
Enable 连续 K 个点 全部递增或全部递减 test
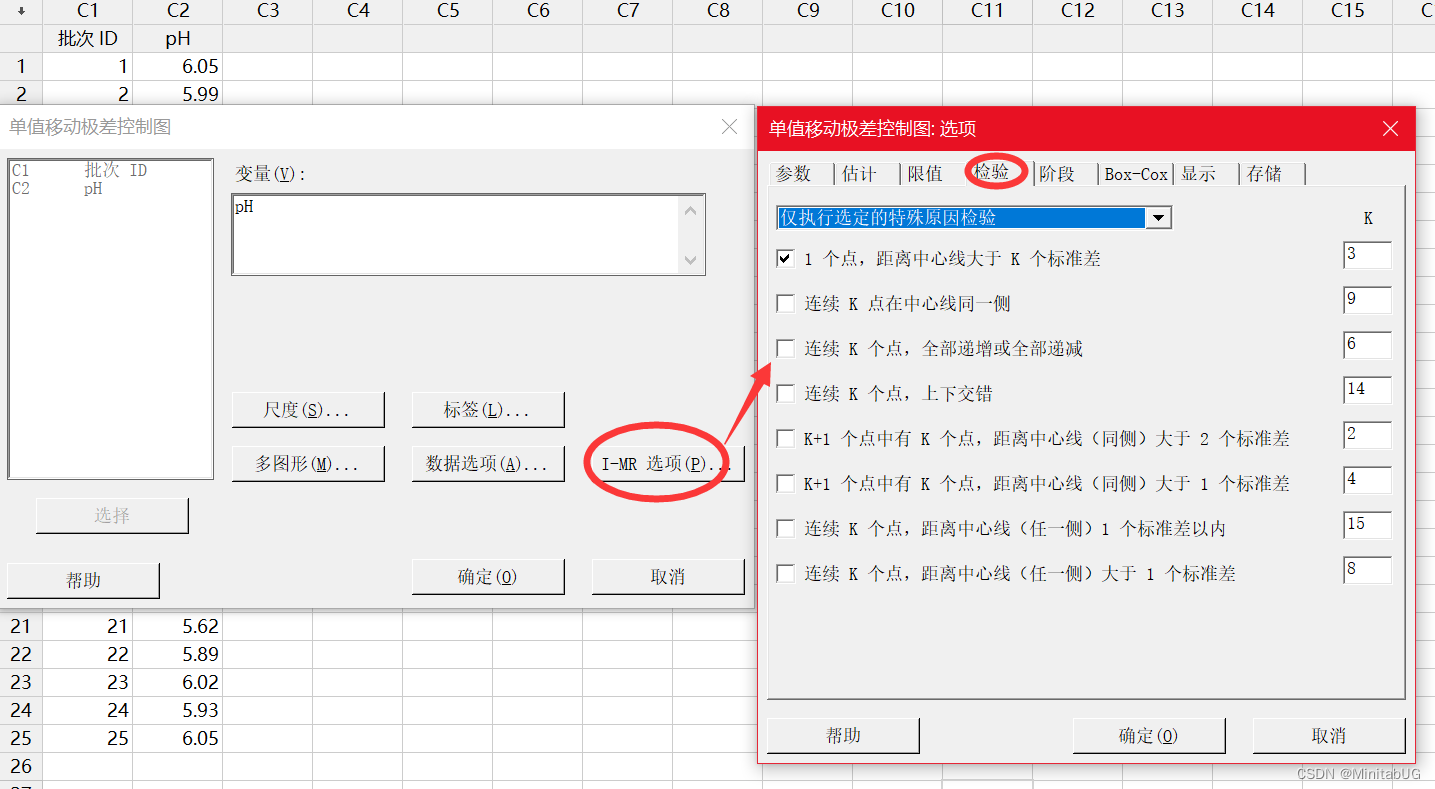click(x=786, y=349)
